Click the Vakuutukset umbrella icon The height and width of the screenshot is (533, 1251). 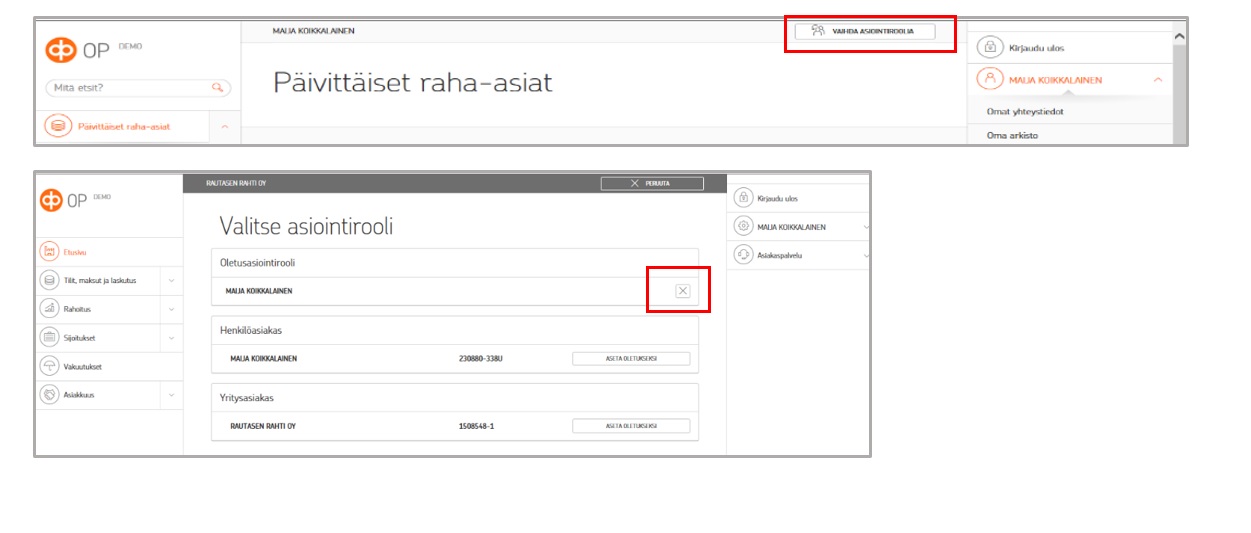(x=49, y=367)
